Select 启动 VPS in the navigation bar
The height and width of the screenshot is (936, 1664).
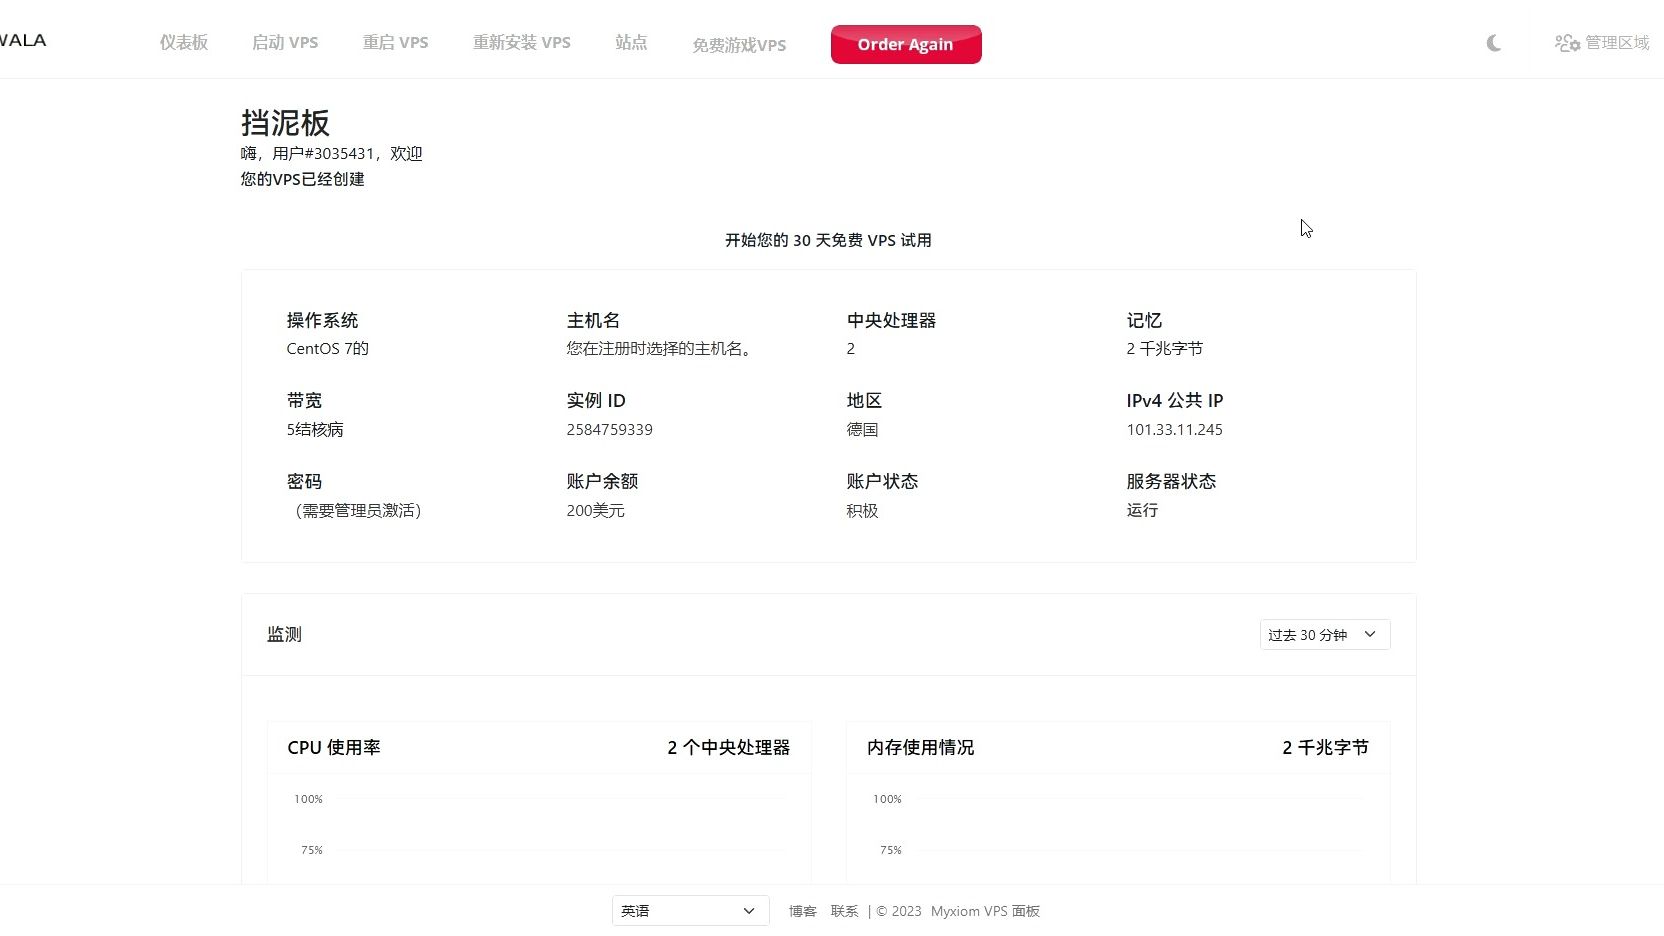285,42
